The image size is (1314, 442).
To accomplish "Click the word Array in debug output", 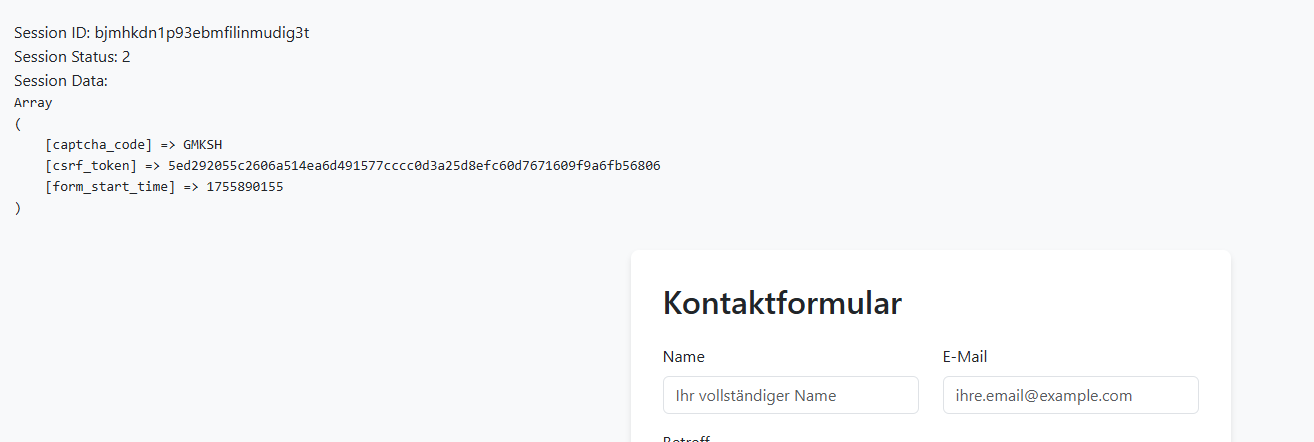I will [33, 102].
